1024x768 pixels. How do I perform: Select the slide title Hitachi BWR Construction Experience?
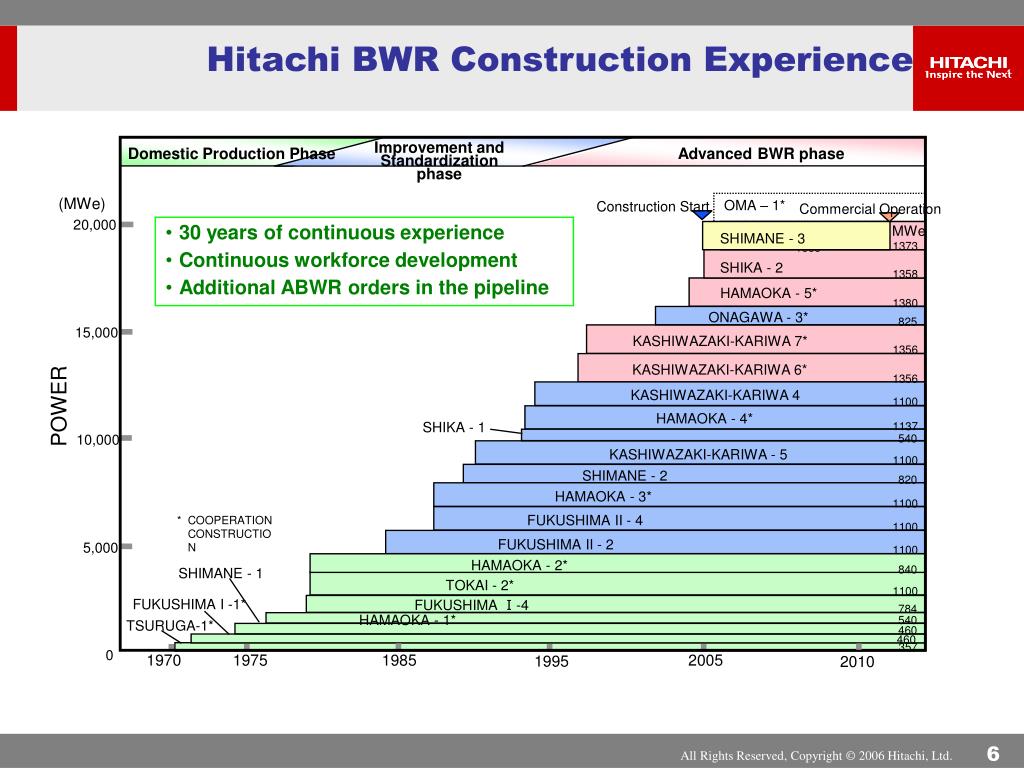coord(560,59)
